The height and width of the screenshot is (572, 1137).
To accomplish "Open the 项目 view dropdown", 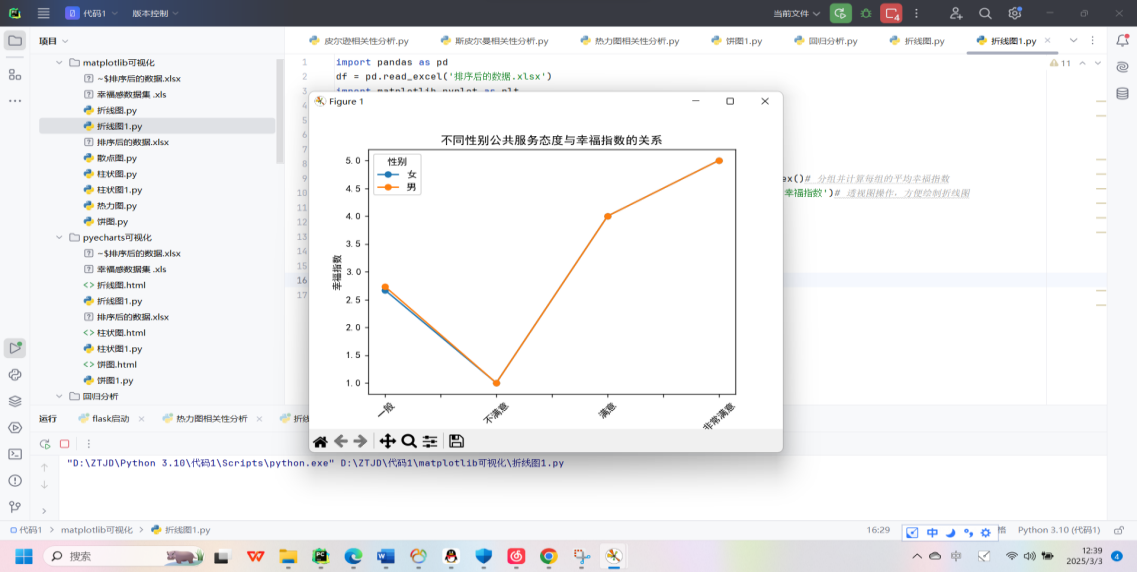I will click(x=54, y=41).
